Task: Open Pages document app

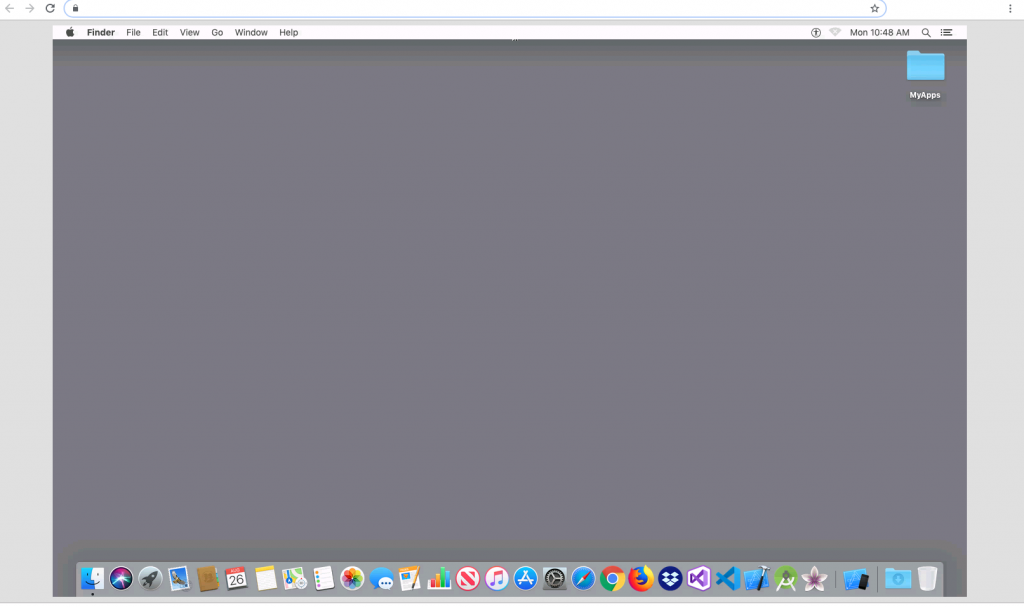Action: click(409, 578)
